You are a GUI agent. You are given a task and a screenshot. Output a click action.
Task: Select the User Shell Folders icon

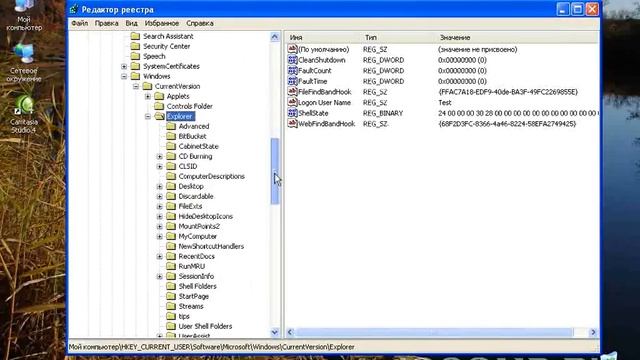pos(171,326)
